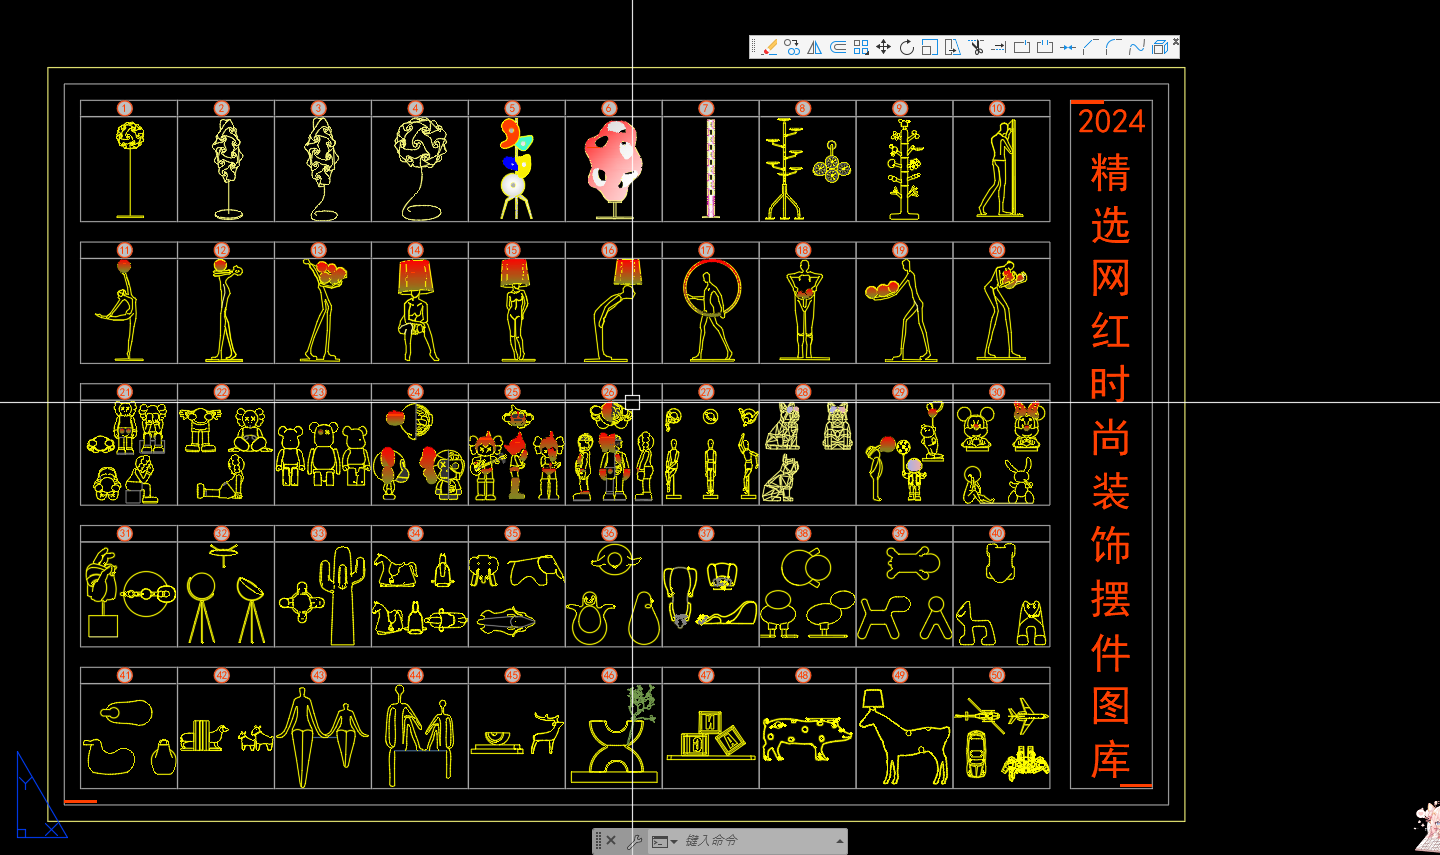Select the round ball floor lamp drawing

pos(130,168)
